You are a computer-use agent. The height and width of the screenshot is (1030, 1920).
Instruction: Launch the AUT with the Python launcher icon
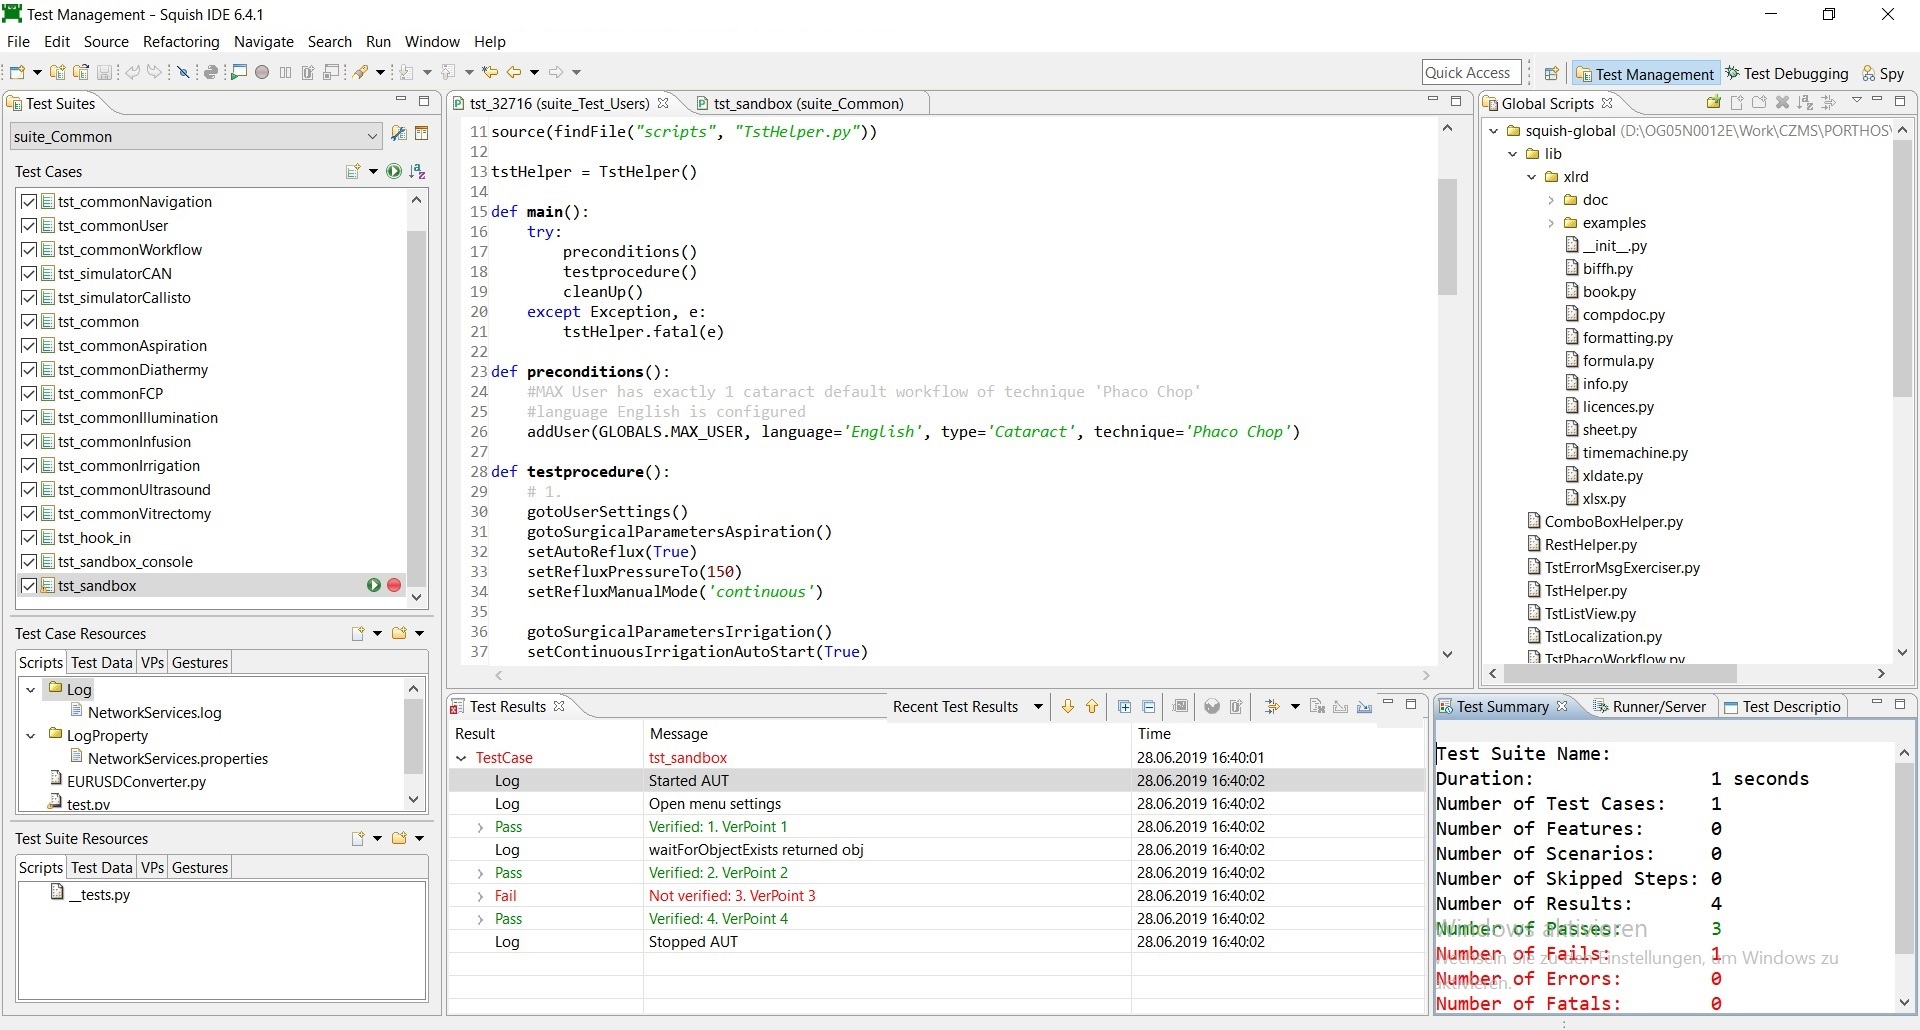(211, 71)
